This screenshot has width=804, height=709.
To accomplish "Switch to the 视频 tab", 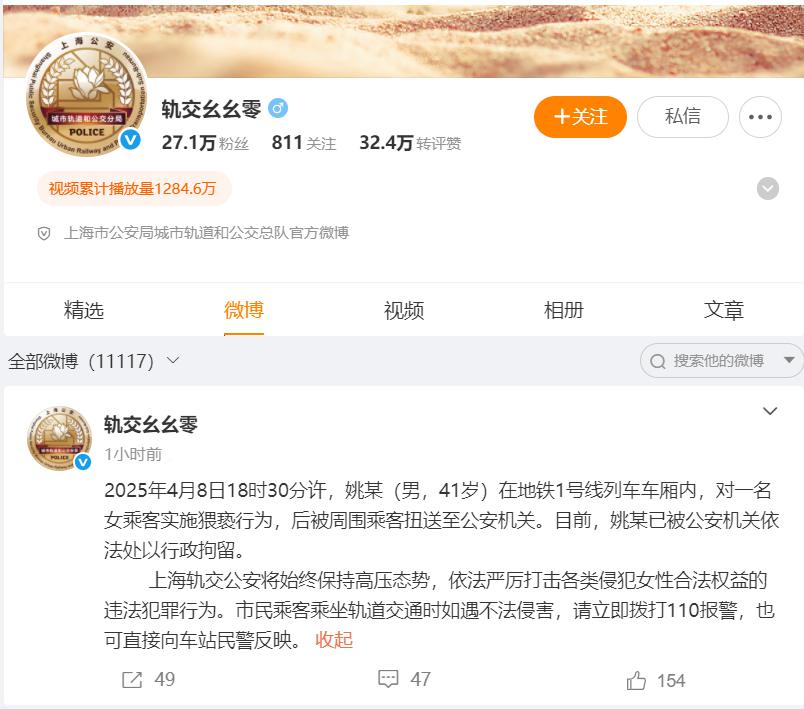I will (x=404, y=311).
